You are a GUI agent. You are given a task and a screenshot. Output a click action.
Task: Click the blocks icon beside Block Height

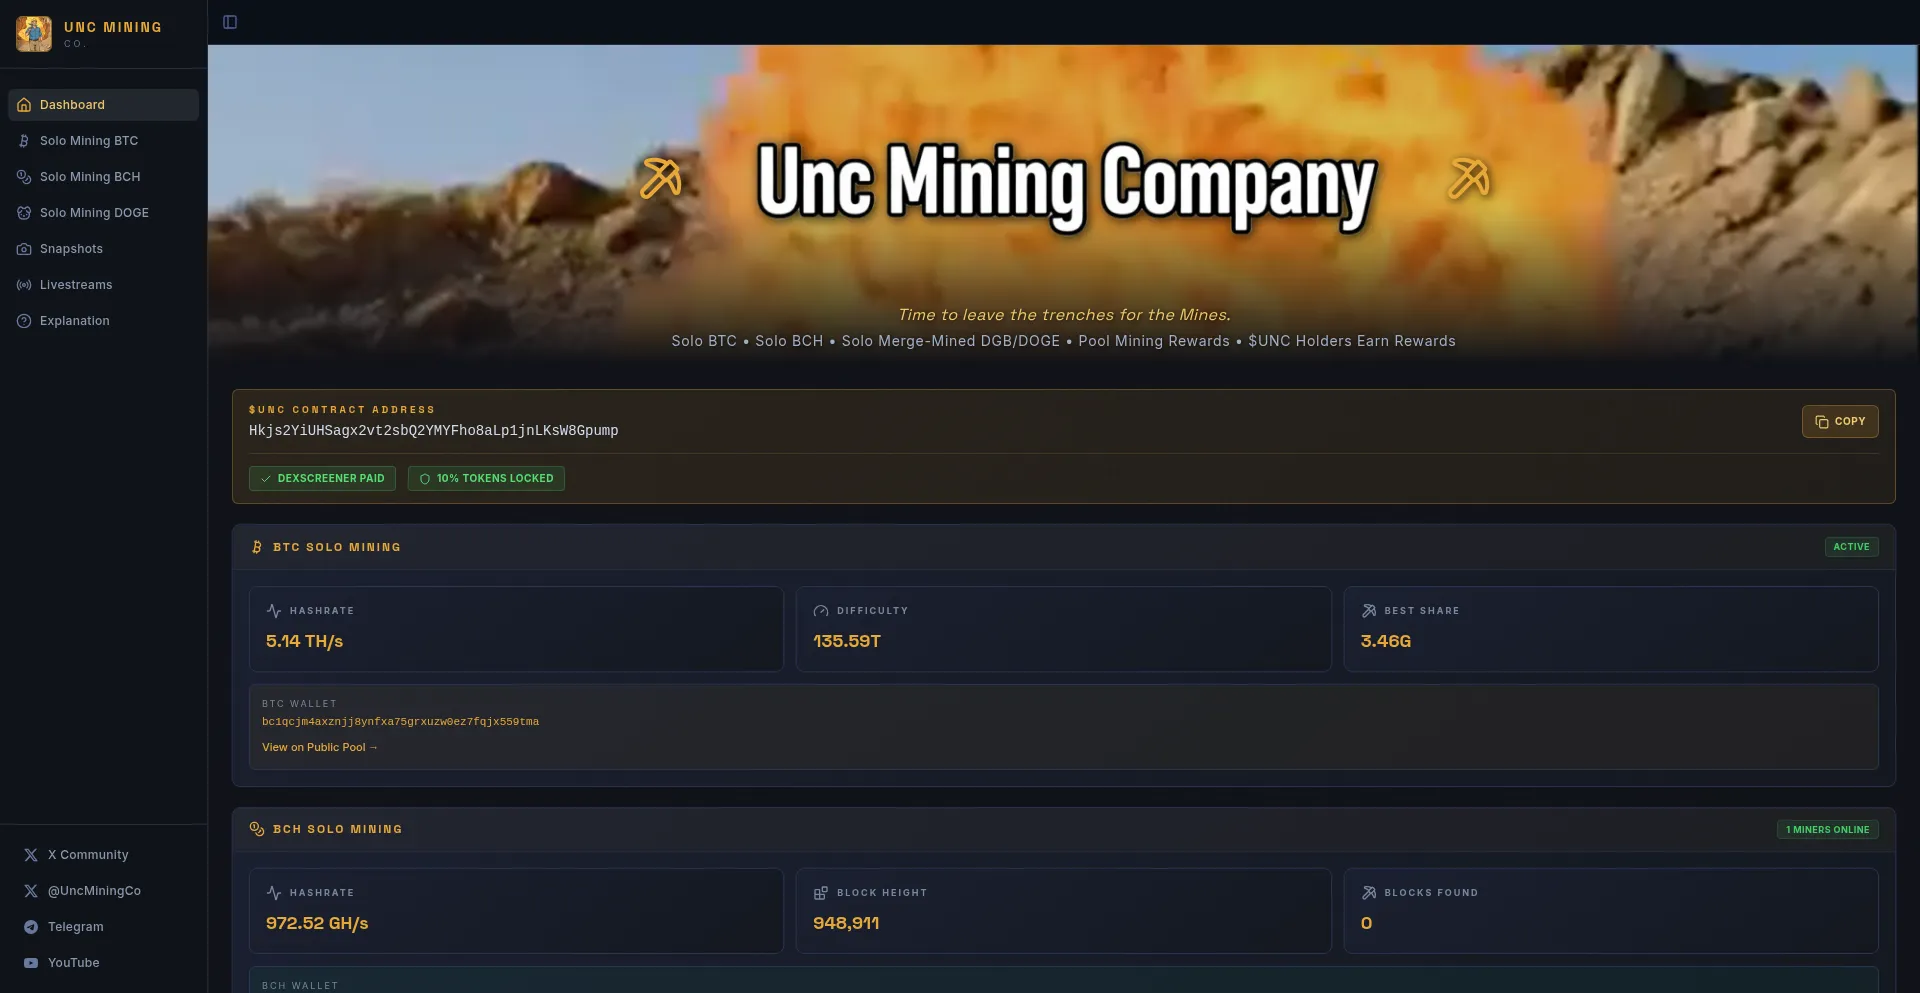click(821, 893)
